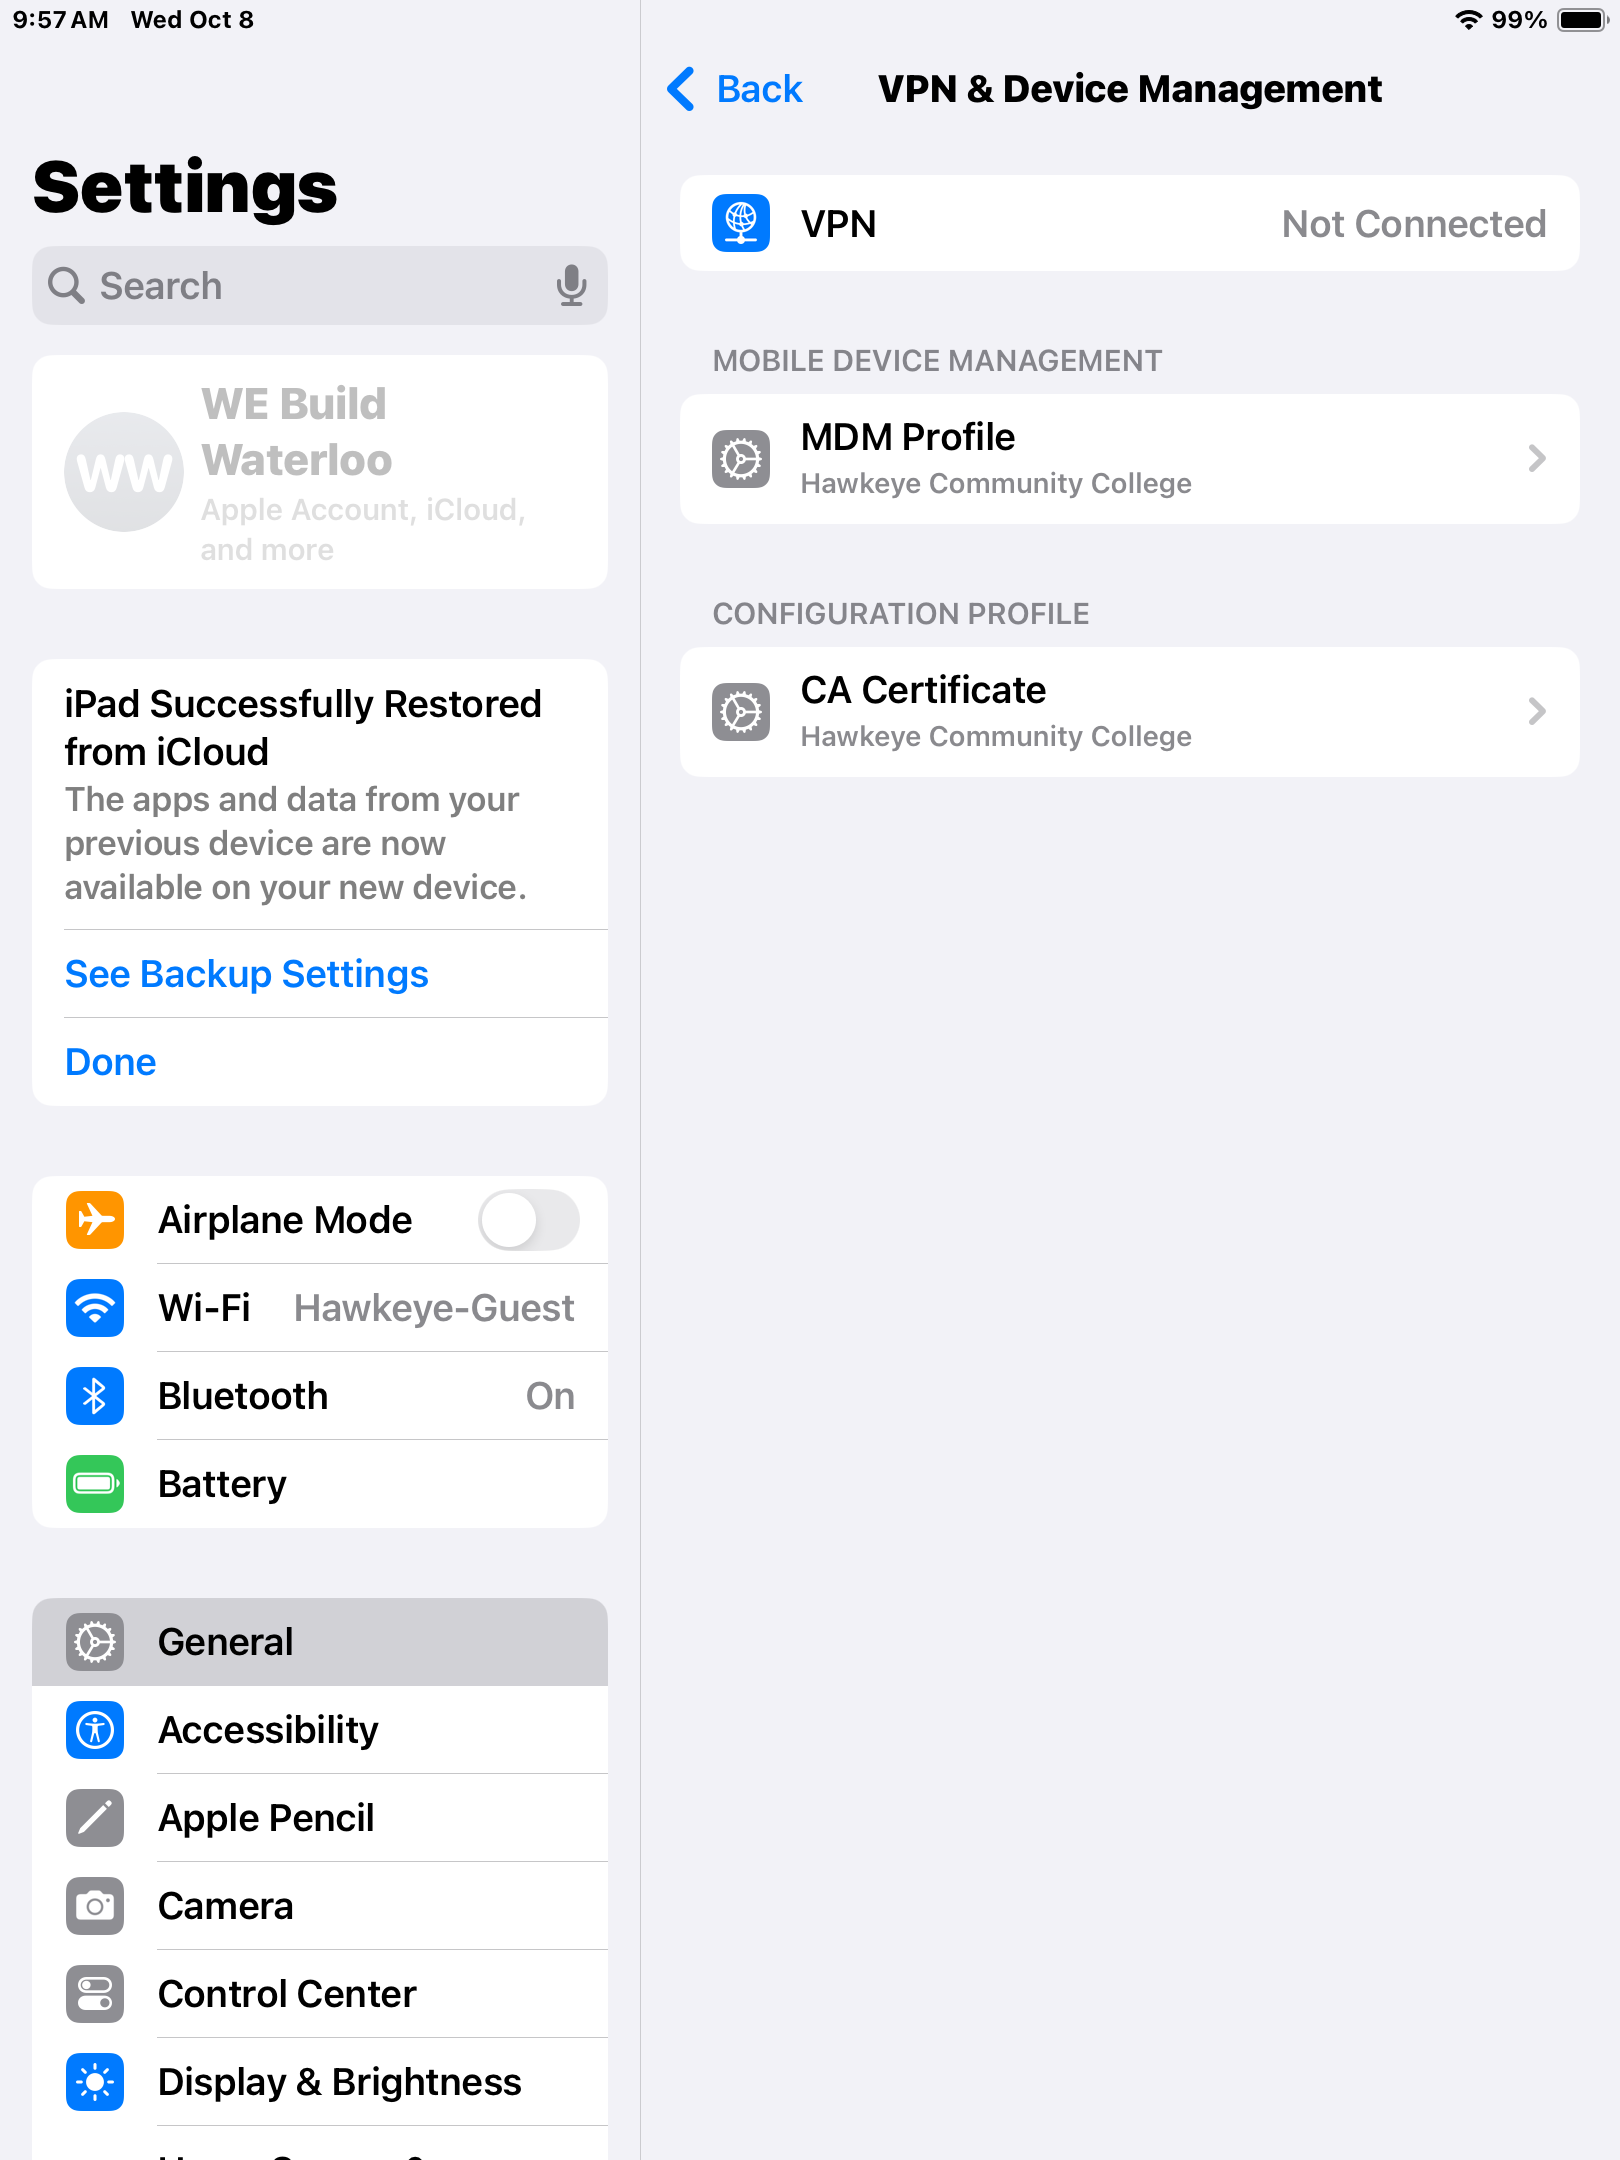Open See Backup Settings link

247,974
